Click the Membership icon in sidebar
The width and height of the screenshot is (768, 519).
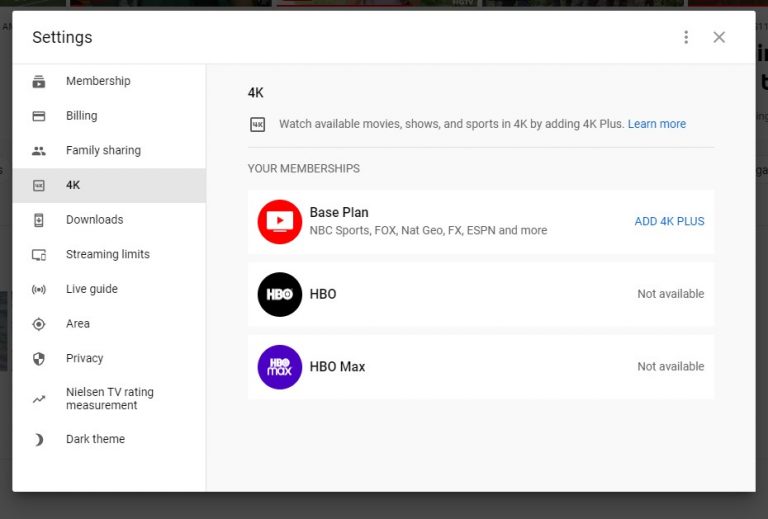pyautogui.click(x=39, y=82)
